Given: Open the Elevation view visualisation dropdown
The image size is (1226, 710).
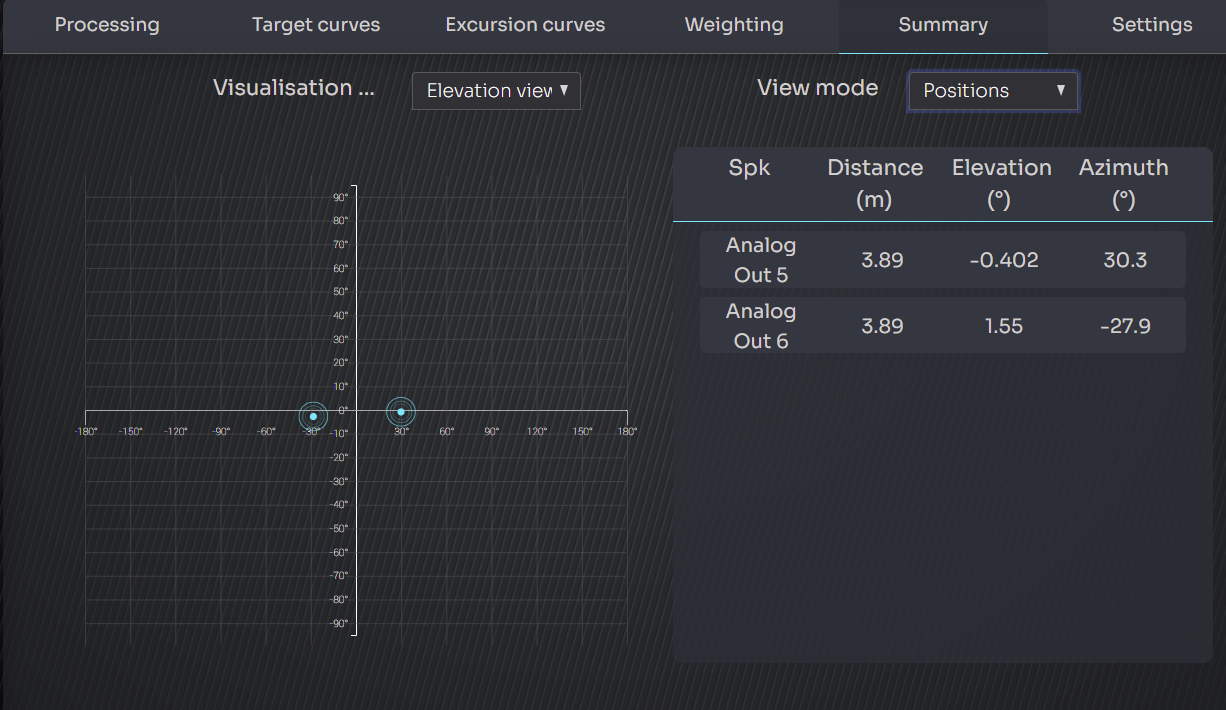Looking at the screenshot, I should tap(496, 90).
